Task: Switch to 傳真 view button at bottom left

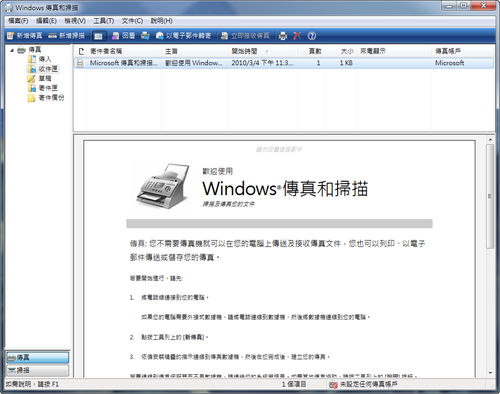Action: click(x=37, y=358)
